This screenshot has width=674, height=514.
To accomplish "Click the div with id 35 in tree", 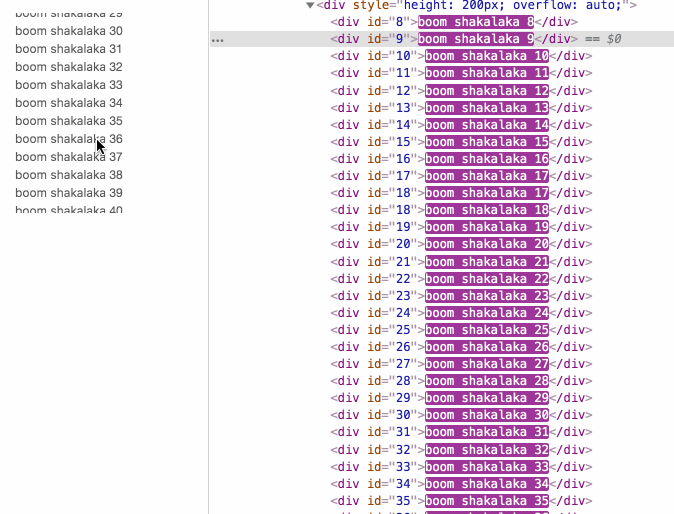I will (461, 501).
